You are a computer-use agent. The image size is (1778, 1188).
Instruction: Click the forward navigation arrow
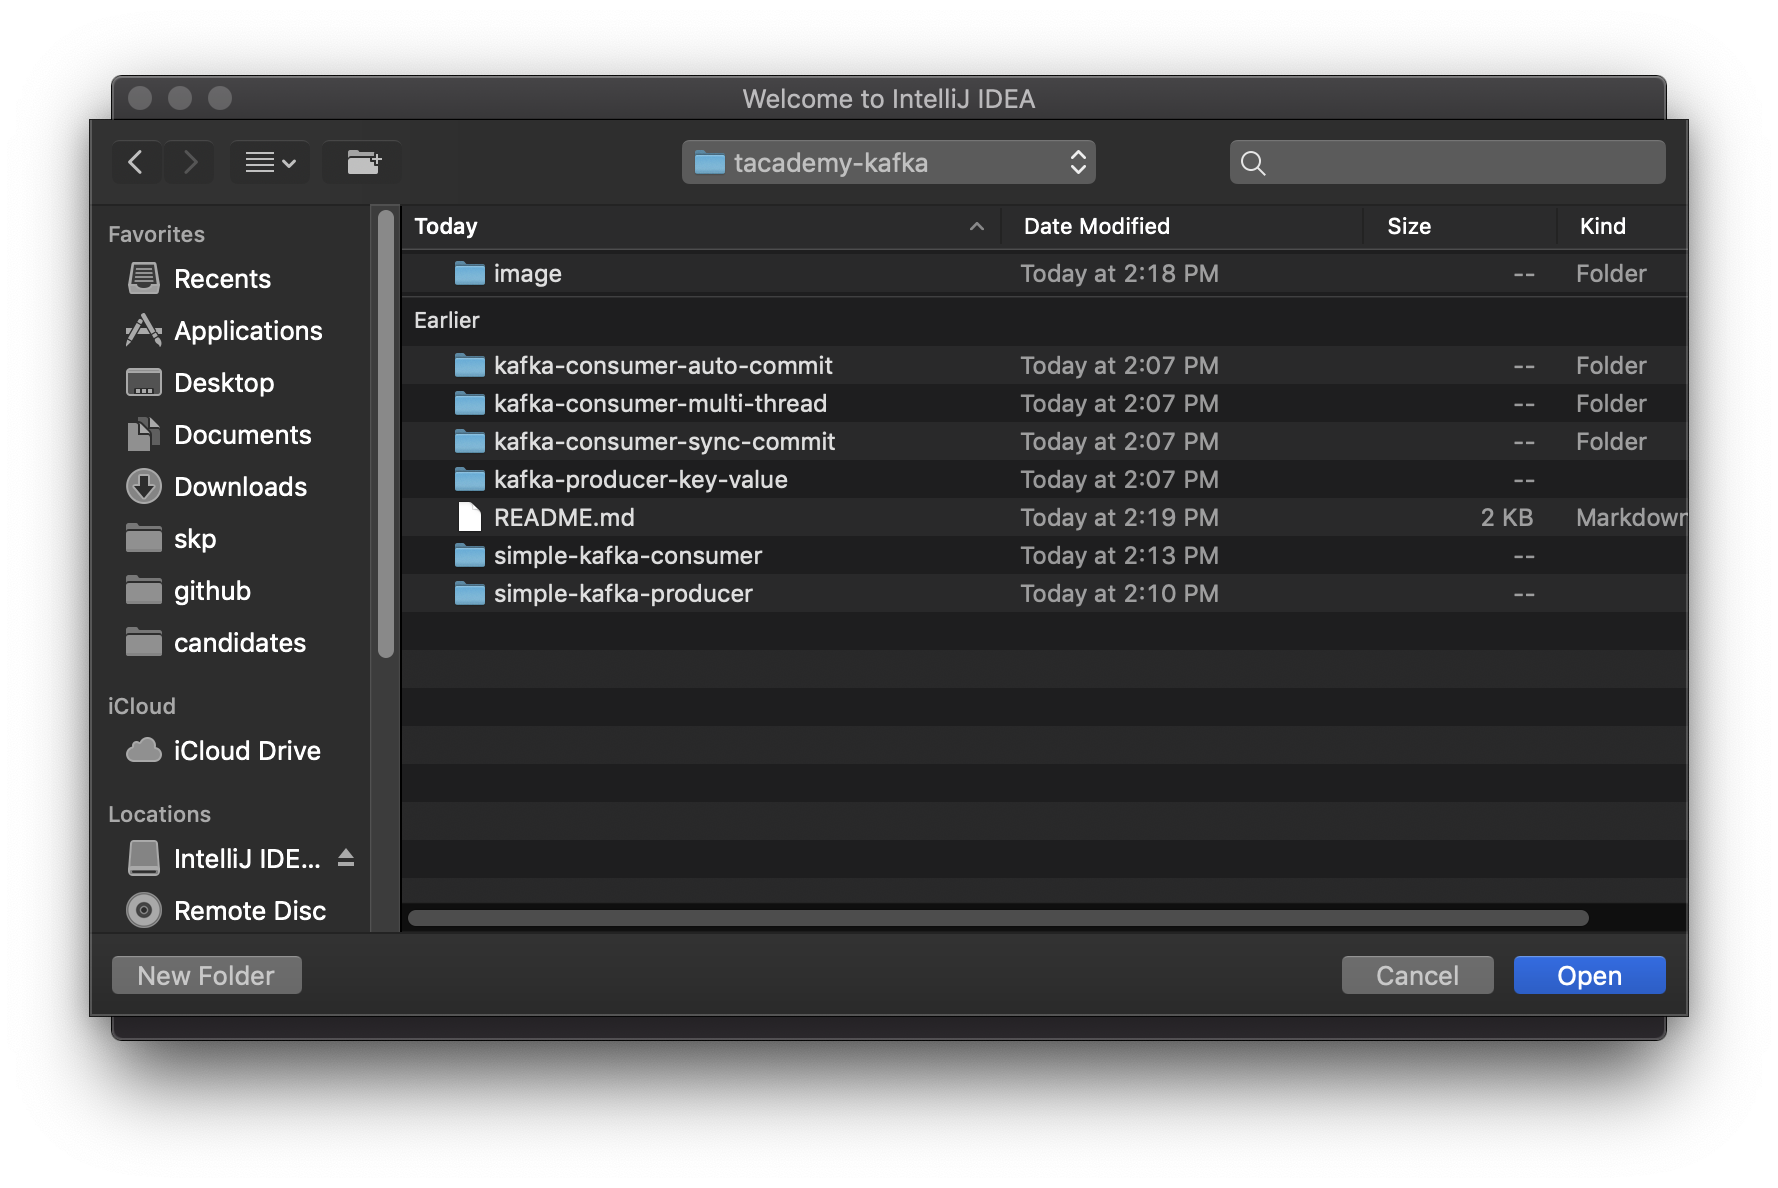click(x=190, y=162)
